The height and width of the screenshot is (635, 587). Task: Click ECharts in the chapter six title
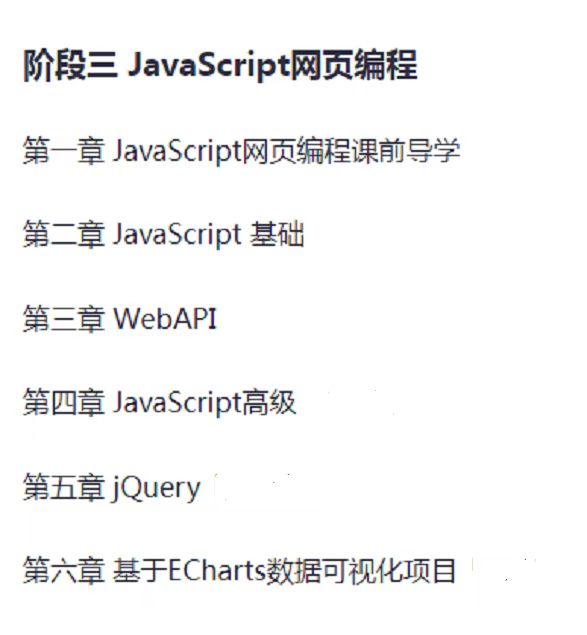click(x=216, y=571)
